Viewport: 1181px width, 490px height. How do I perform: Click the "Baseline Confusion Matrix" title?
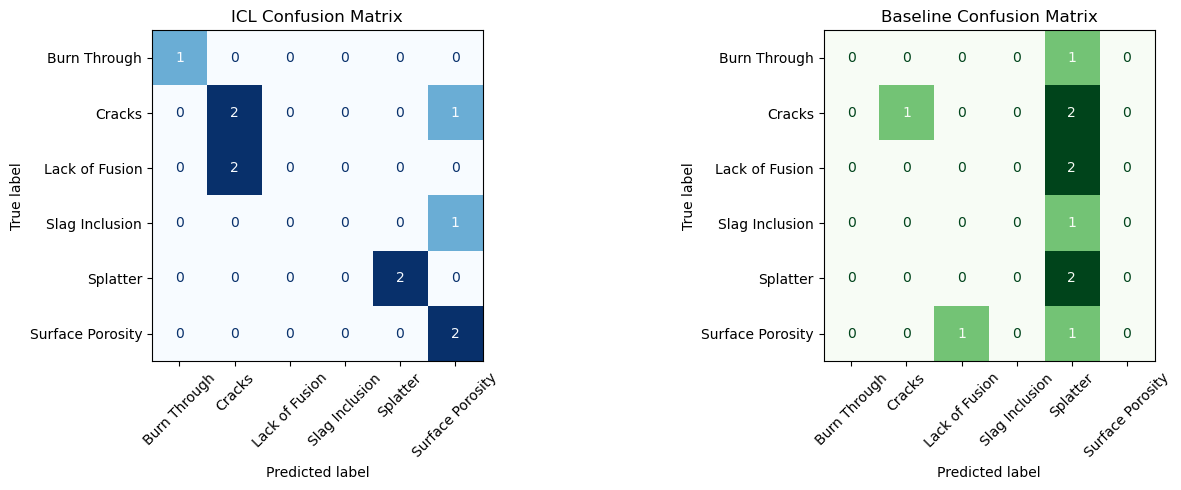989,16
